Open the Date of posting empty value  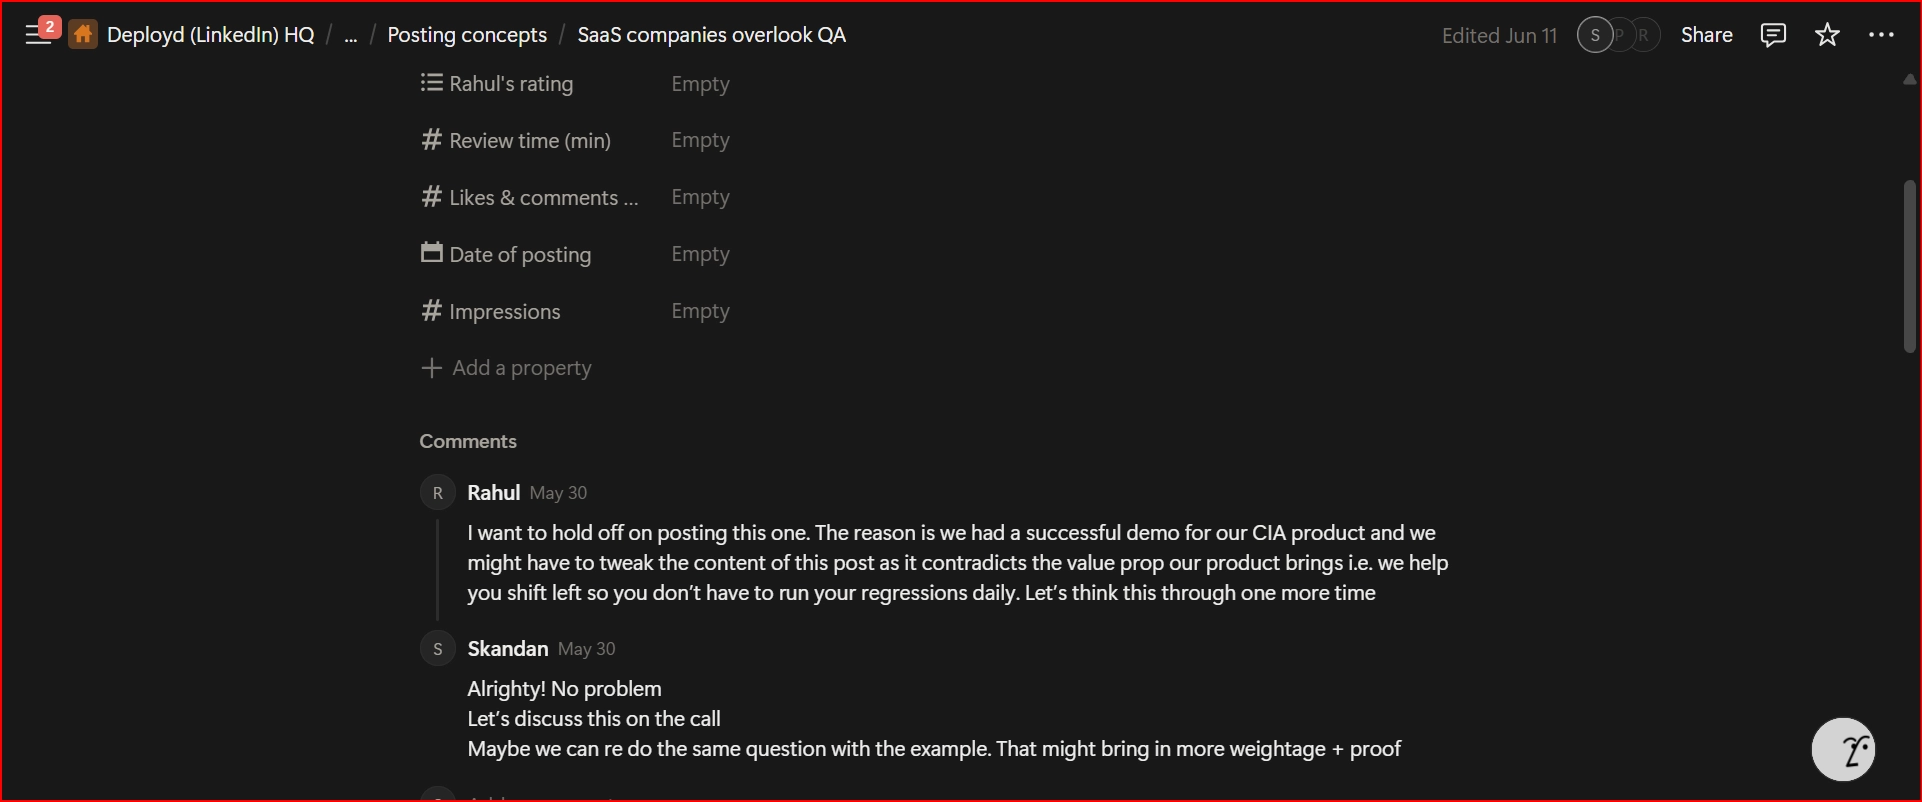[x=700, y=254]
